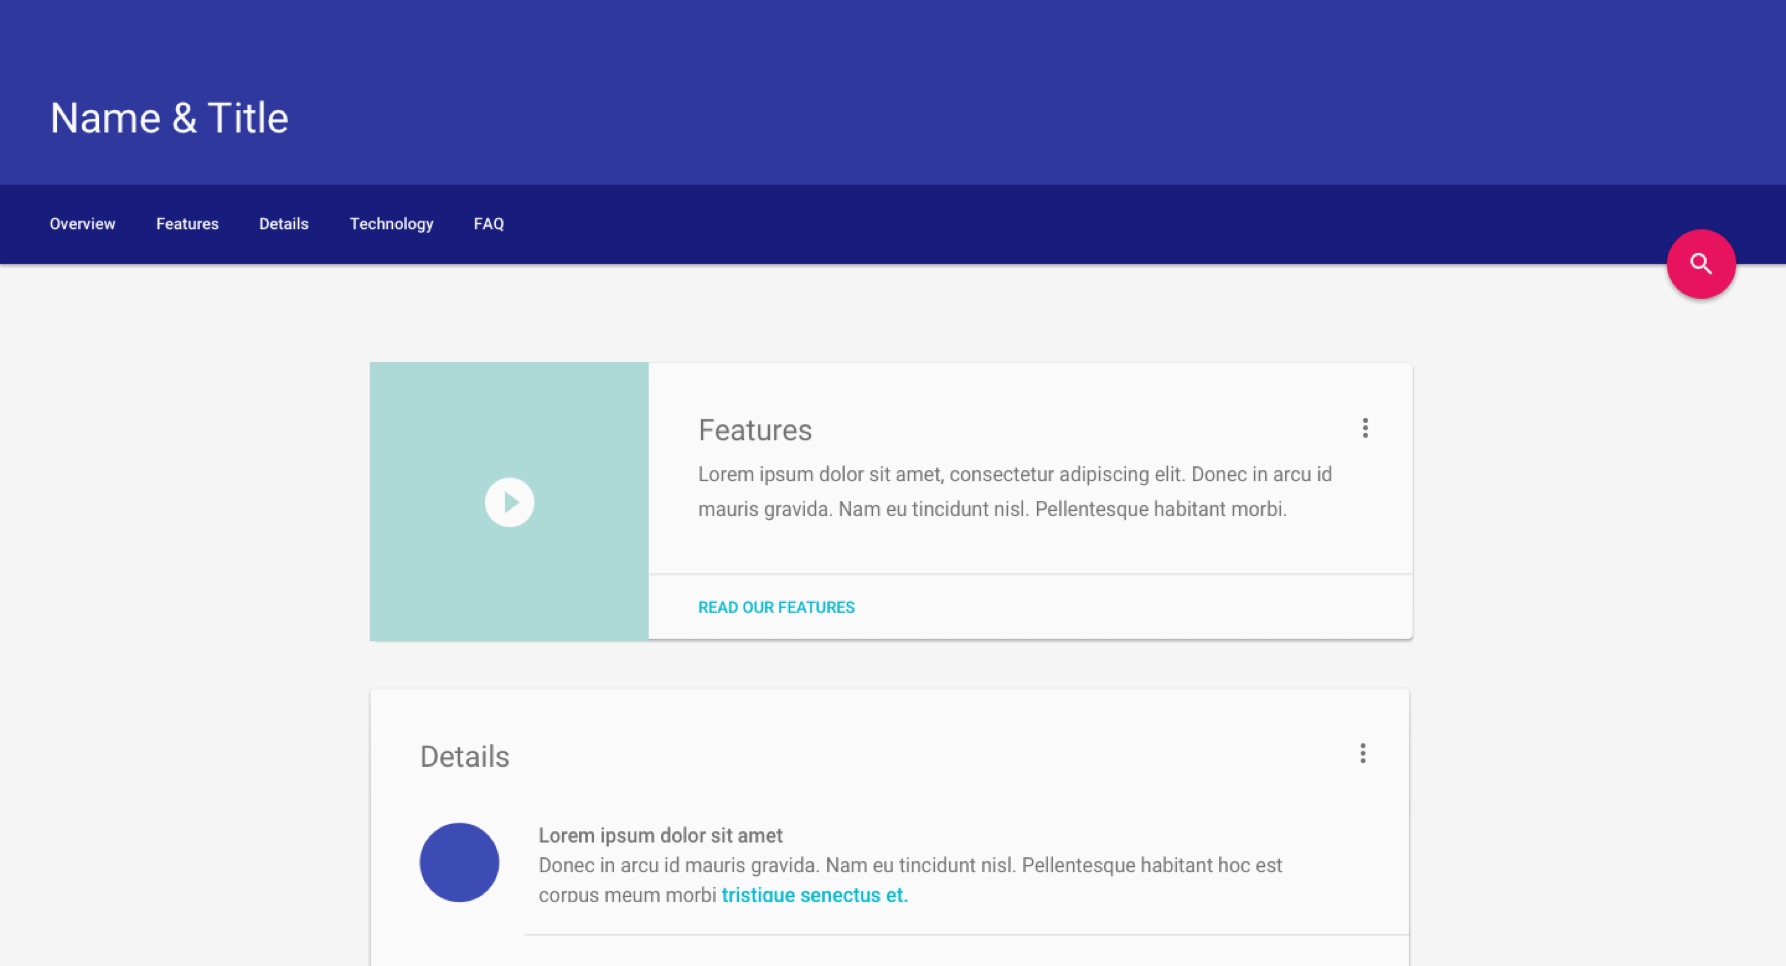Viewport: 1786px width, 966px height.
Task: Open search using the pink magnifier button
Action: (1701, 263)
